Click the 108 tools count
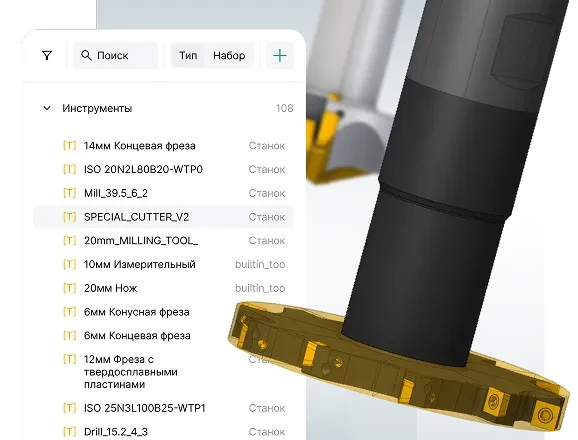This screenshot has width=578, height=440. pyautogui.click(x=285, y=108)
